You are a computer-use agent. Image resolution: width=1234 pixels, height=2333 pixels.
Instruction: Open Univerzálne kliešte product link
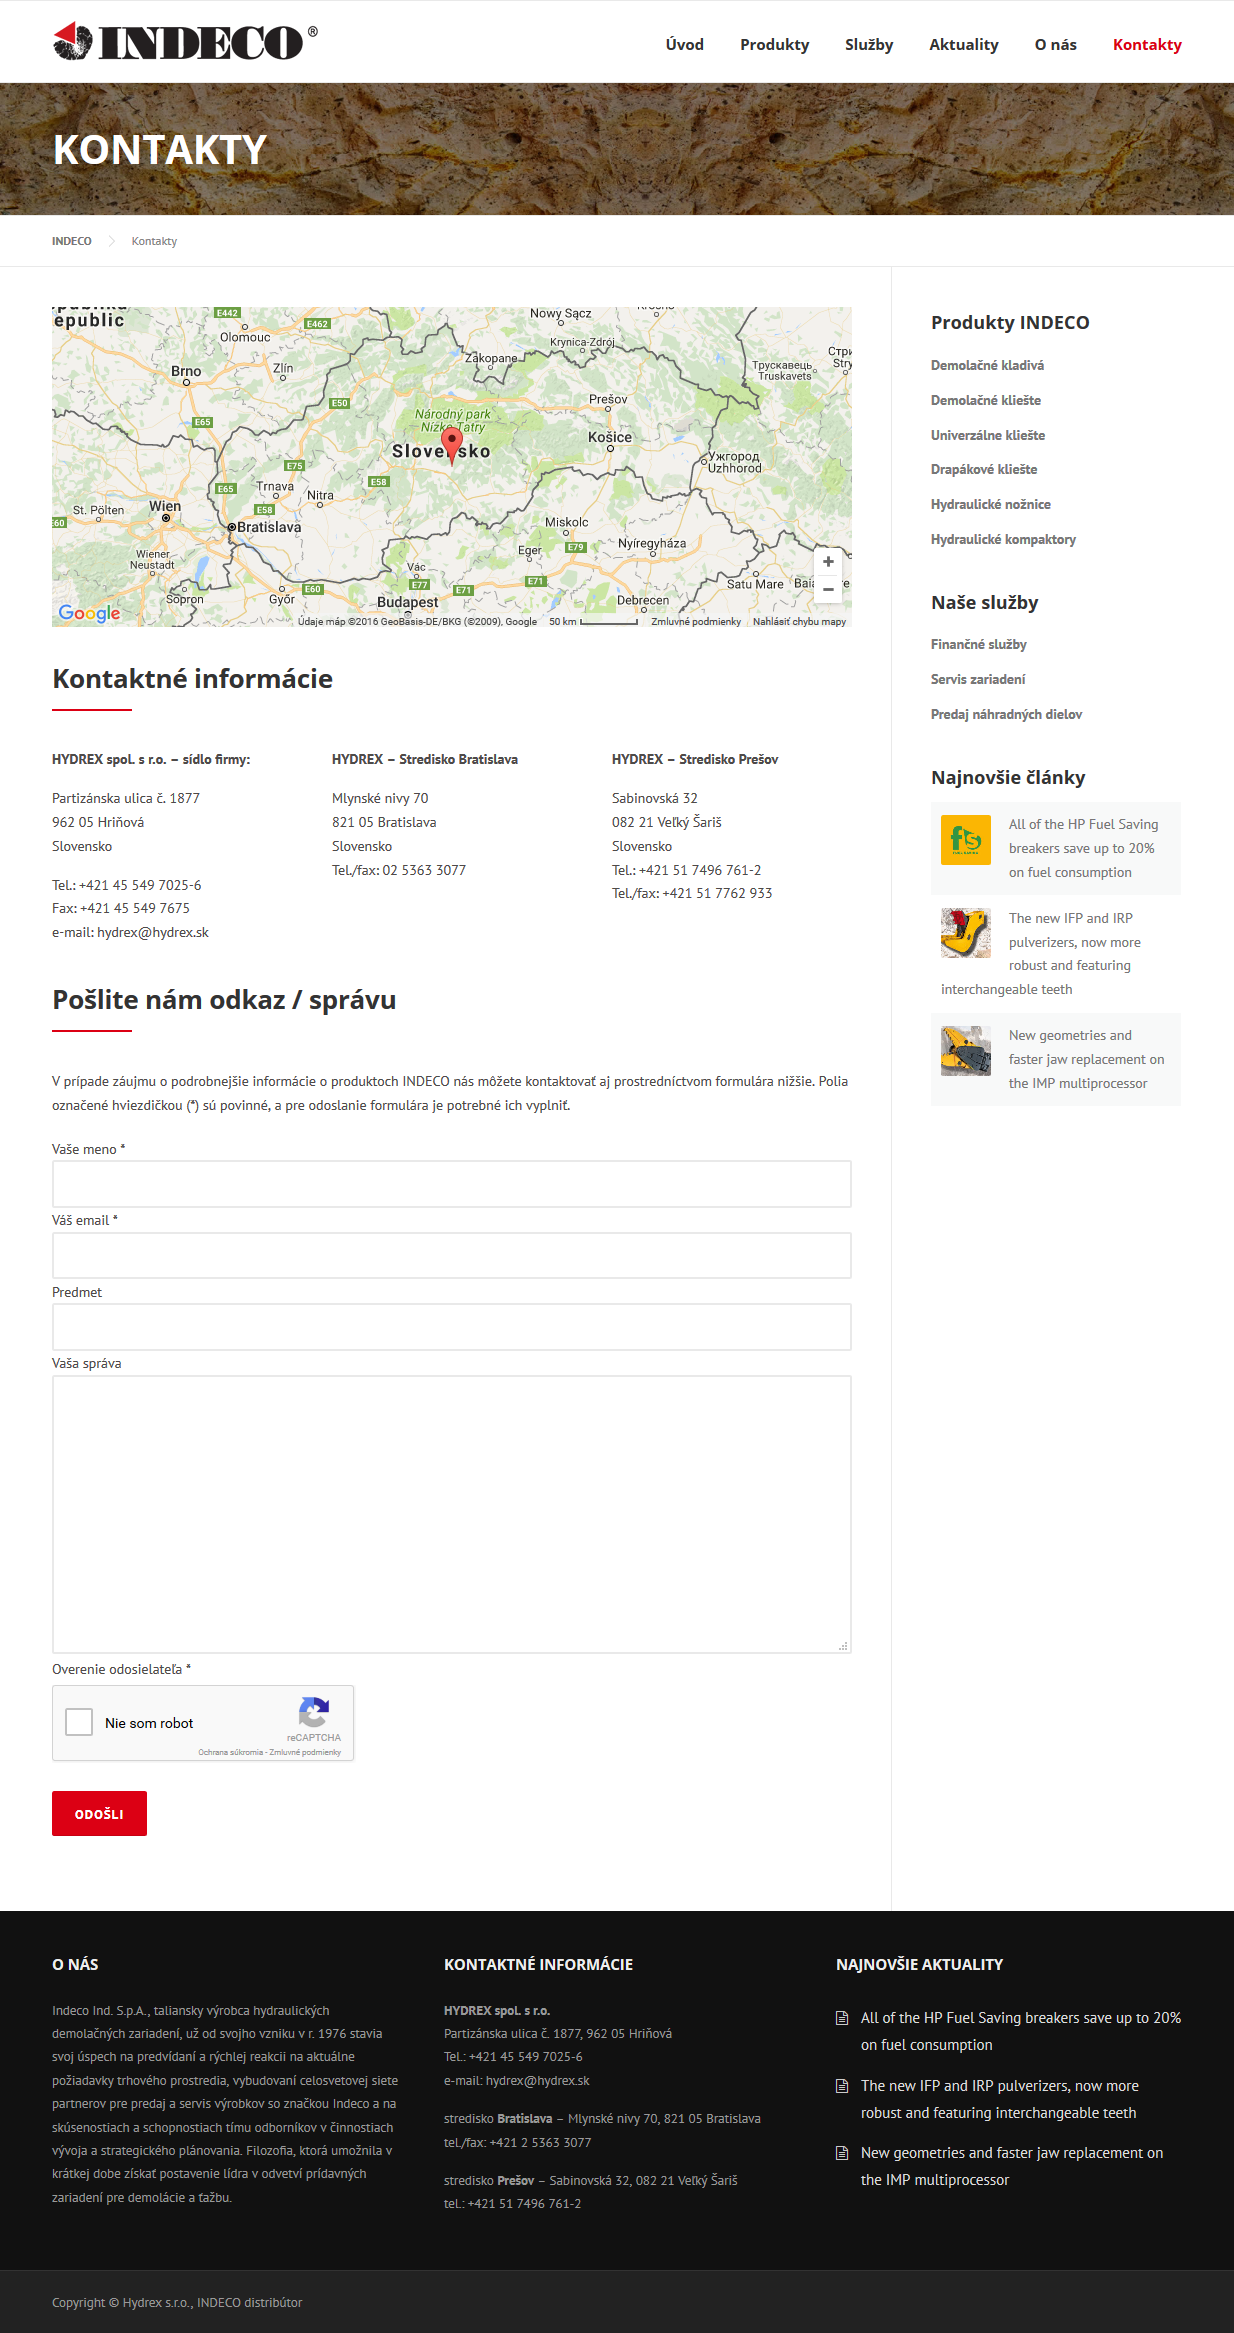click(x=988, y=435)
